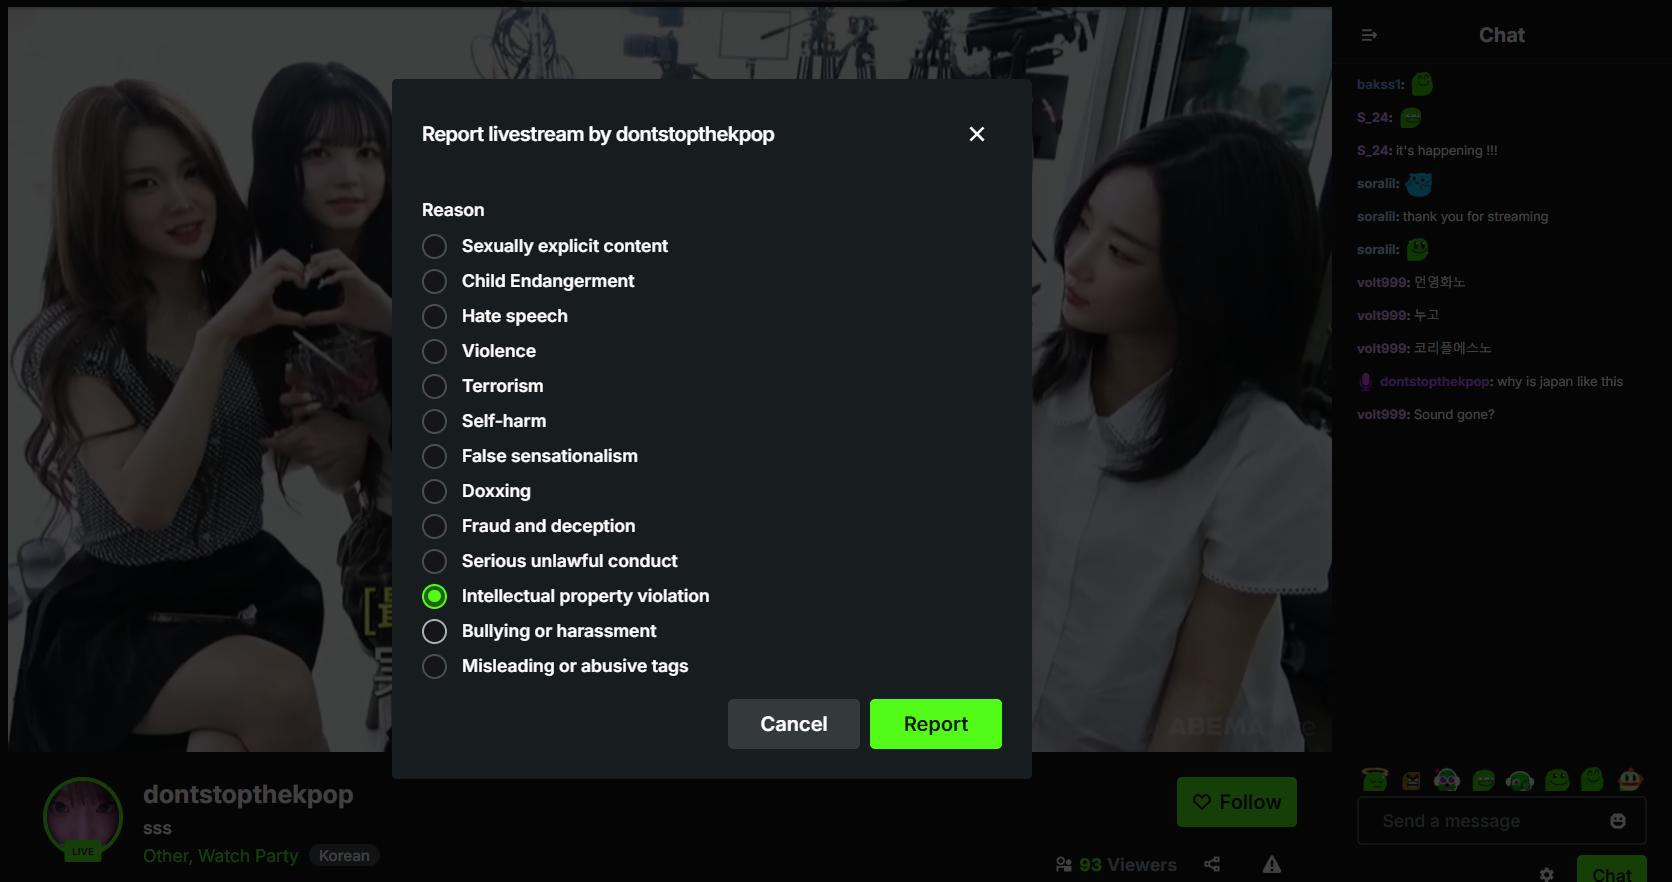Click Intellectual property violation radio
The width and height of the screenshot is (1672, 882).
pyautogui.click(x=434, y=596)
